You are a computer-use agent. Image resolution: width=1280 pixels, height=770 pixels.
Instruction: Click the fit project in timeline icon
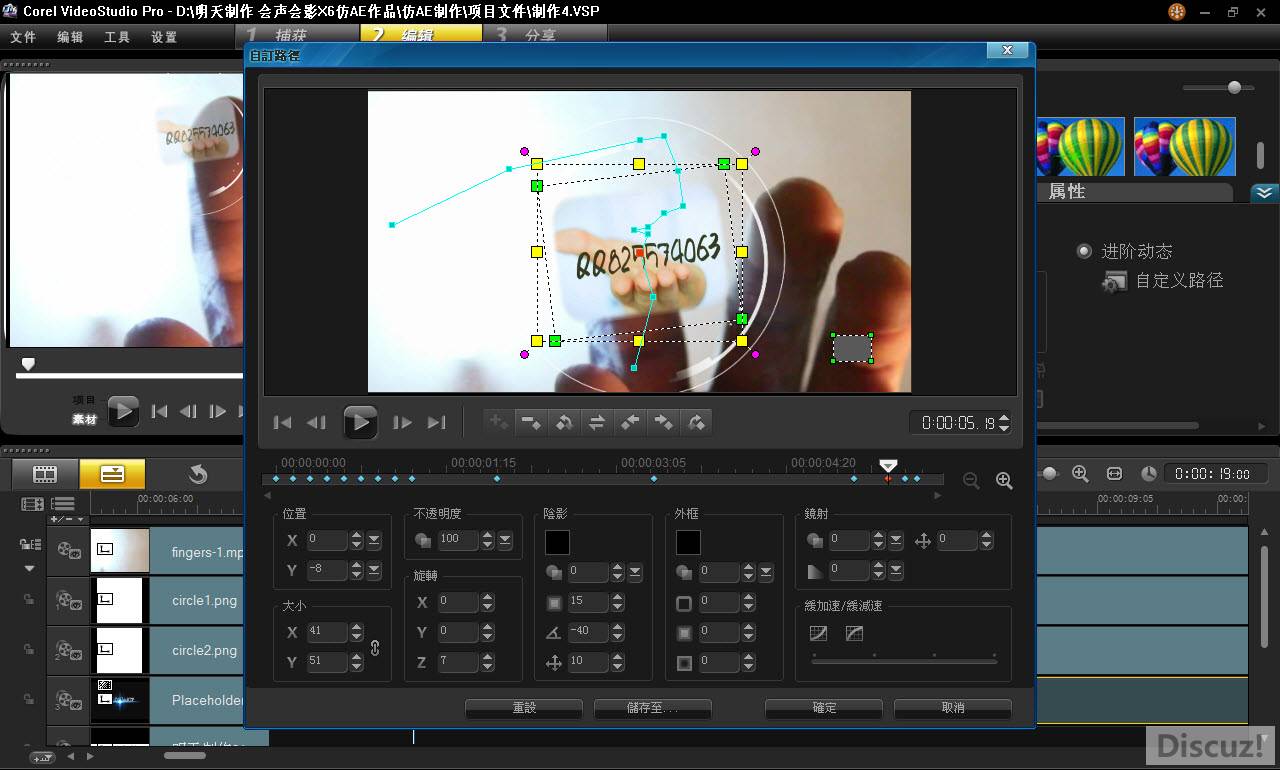click(x=1114, y=474)
